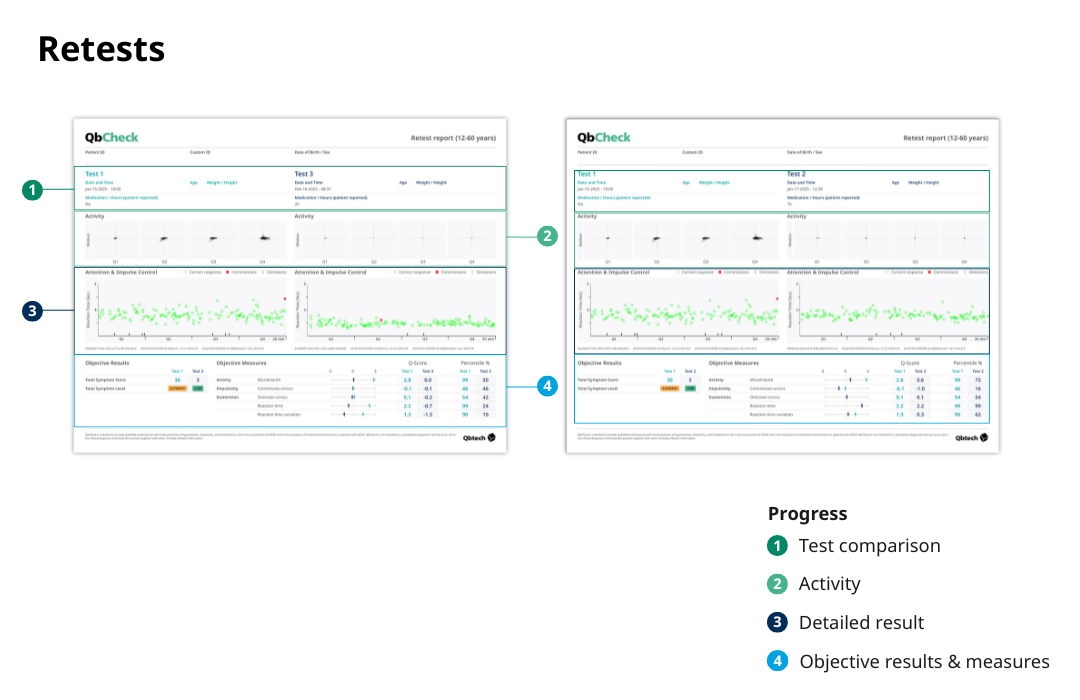Screen dimensions: 1080x700
Task: Toggle the Commissions red dot legend marker
Action: click(x=229, y=272)
